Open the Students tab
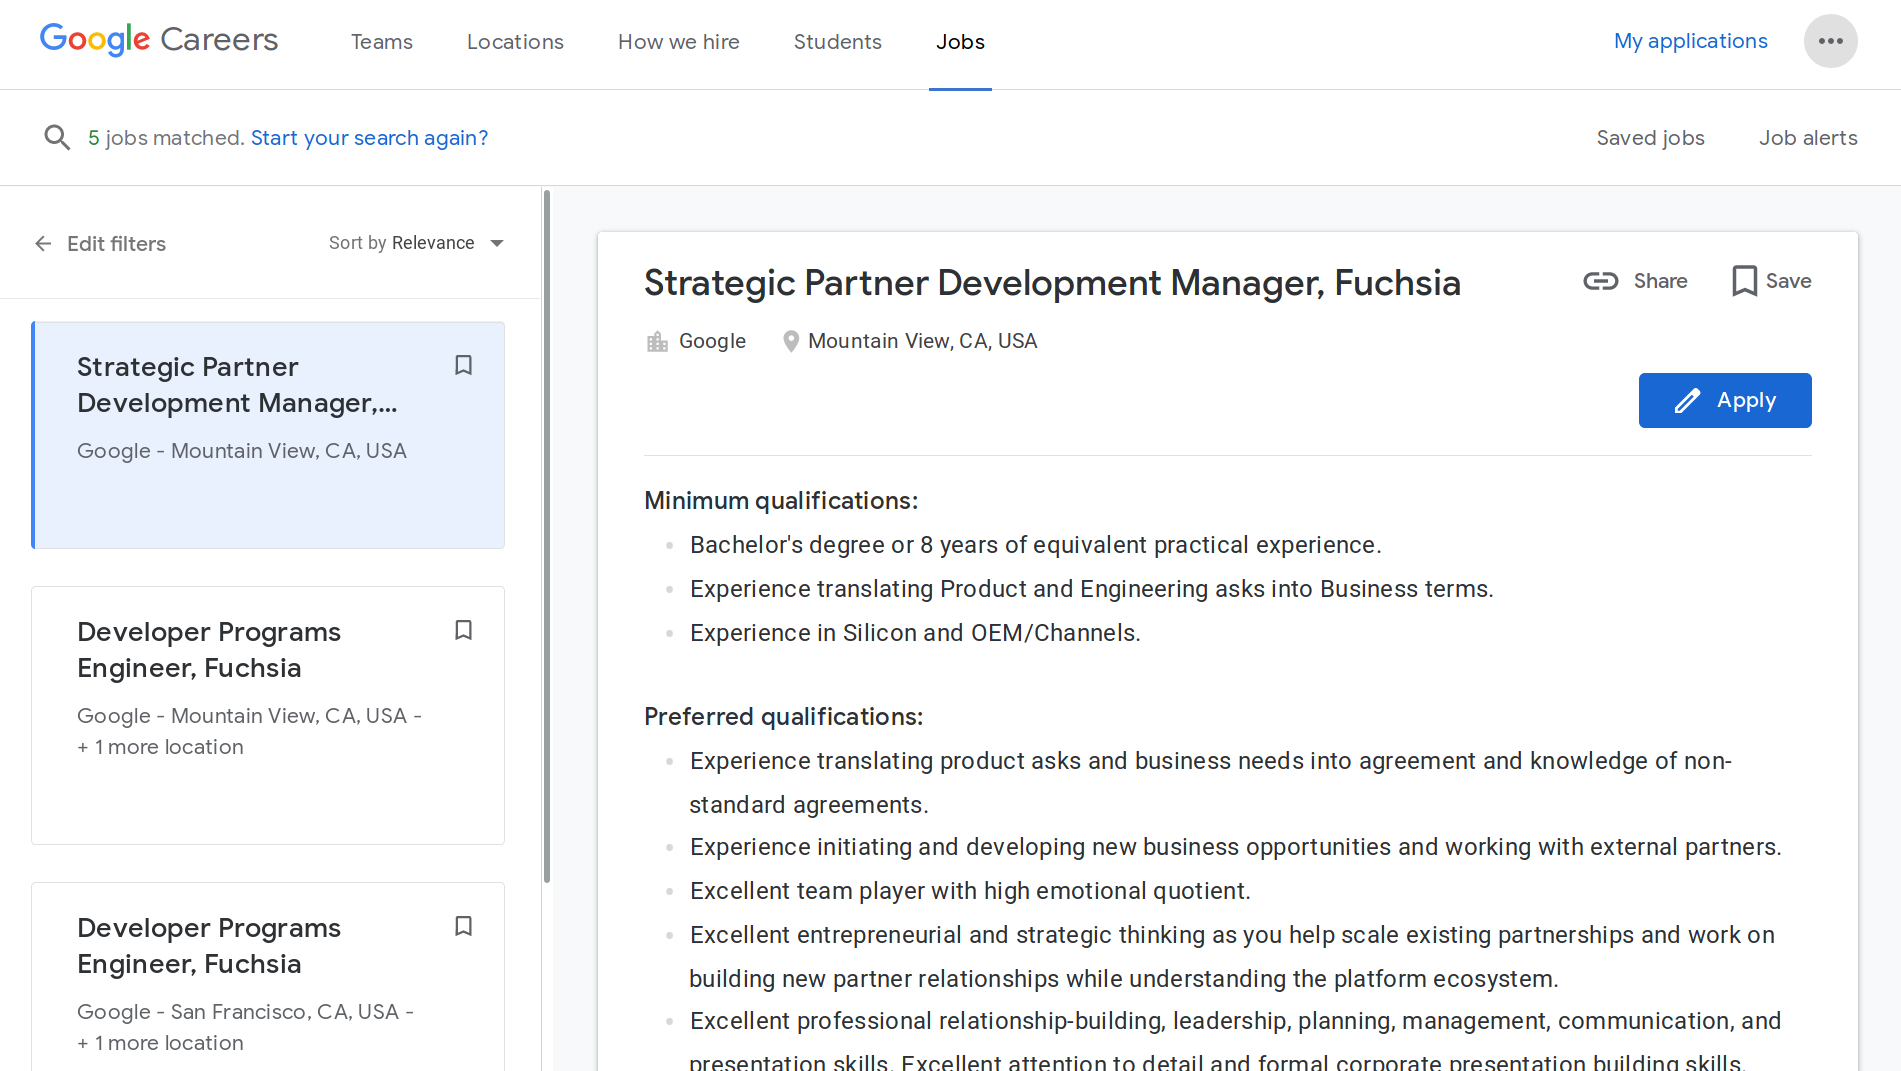1901x1071 pixels. [838, 42]
